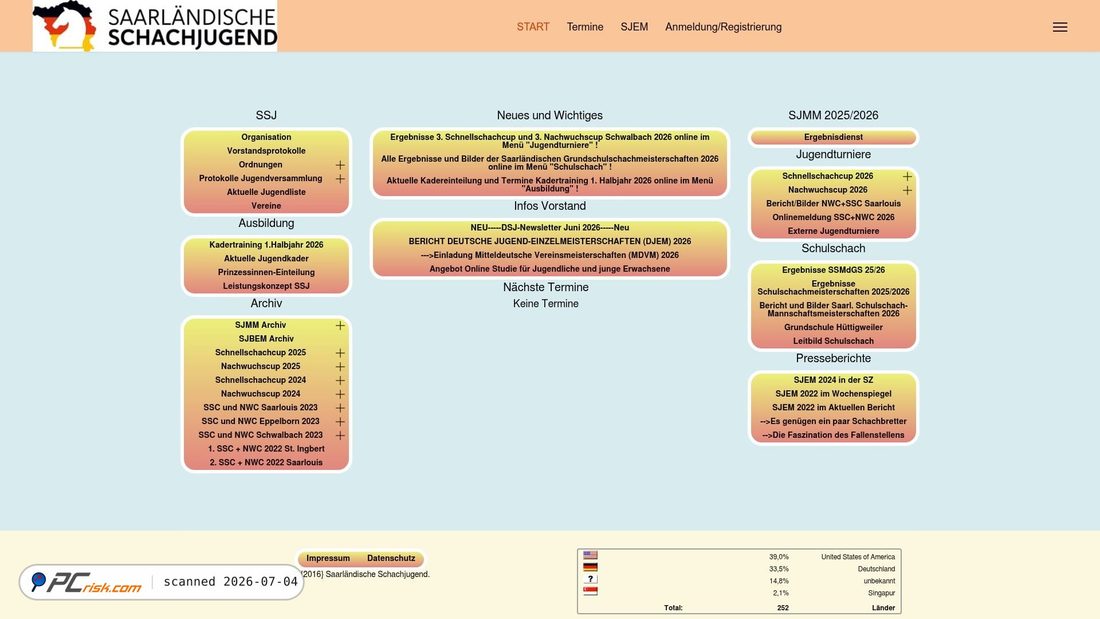Open Ergebnisse Schulschachmeisterschaften 2025/2026
The width and height of the screenshot is (1100, 619).
pos(833,288)
